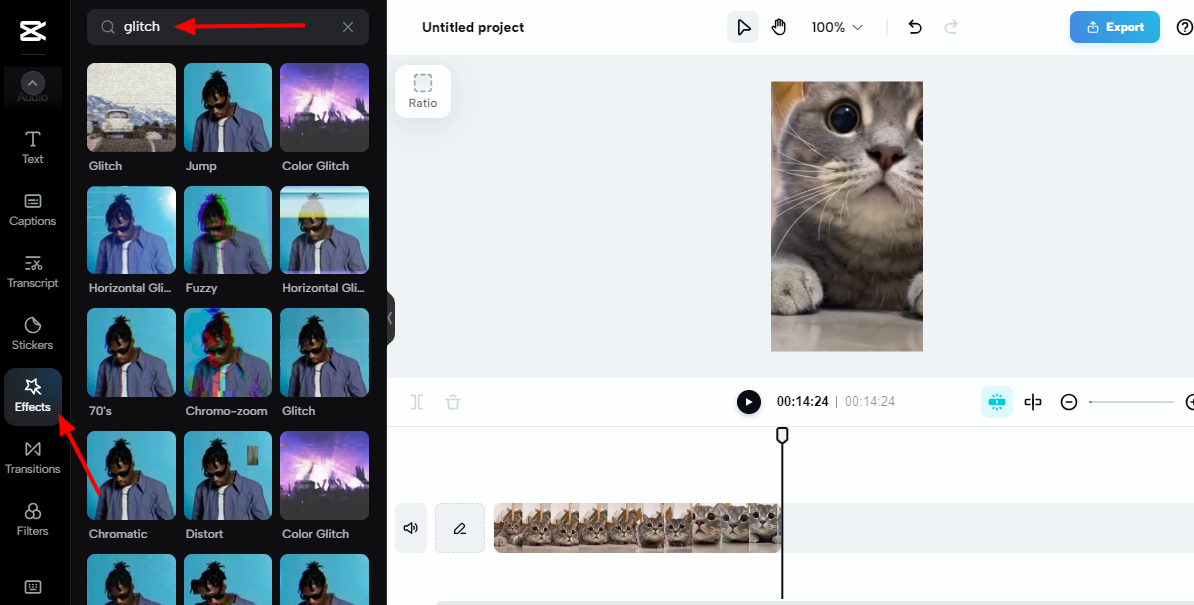Screen dimensions: 1194x605
Task: Apply the Color Glitch effect beside Distort
Action: tap(324, 476)
